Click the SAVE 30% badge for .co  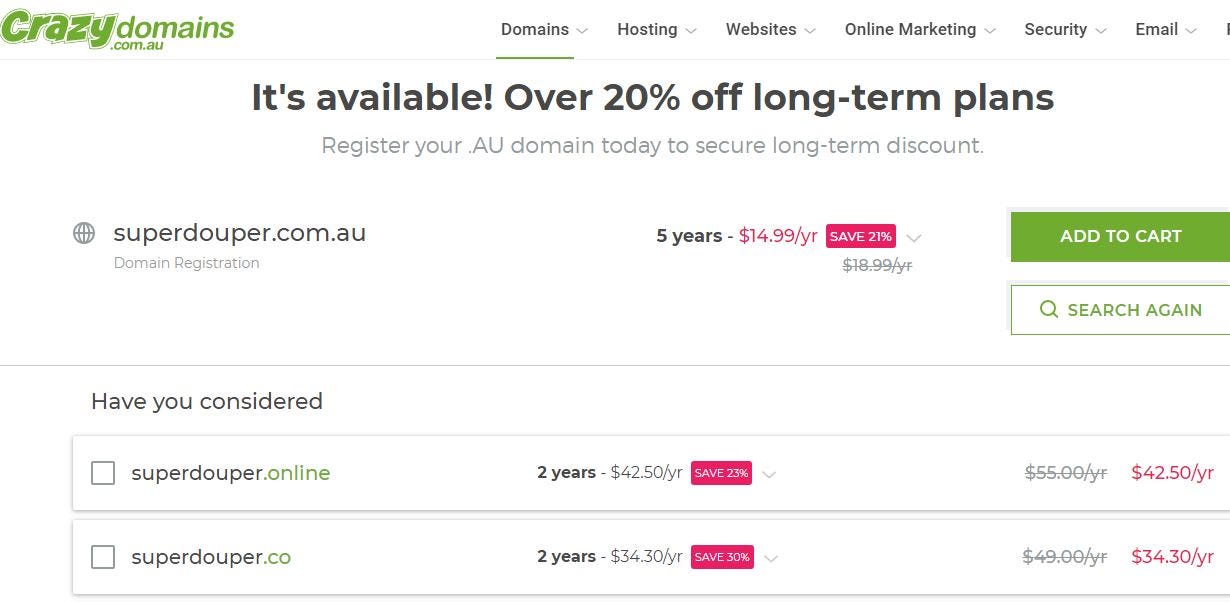[722, 557]
